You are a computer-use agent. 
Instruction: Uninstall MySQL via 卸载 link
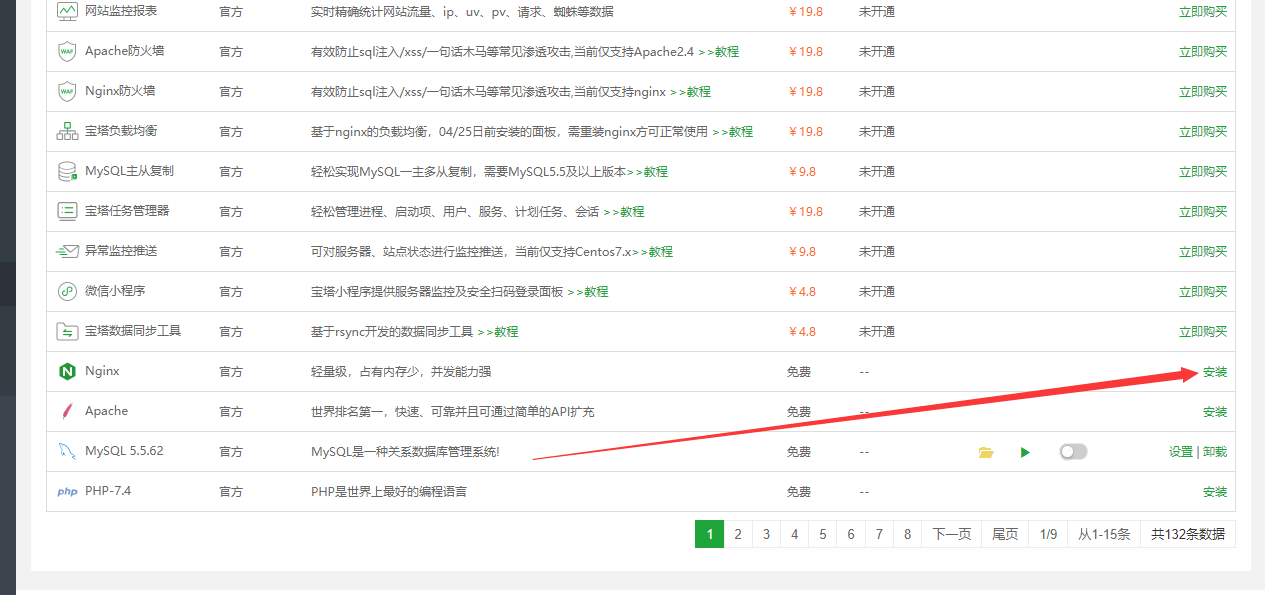point(1214,452)
